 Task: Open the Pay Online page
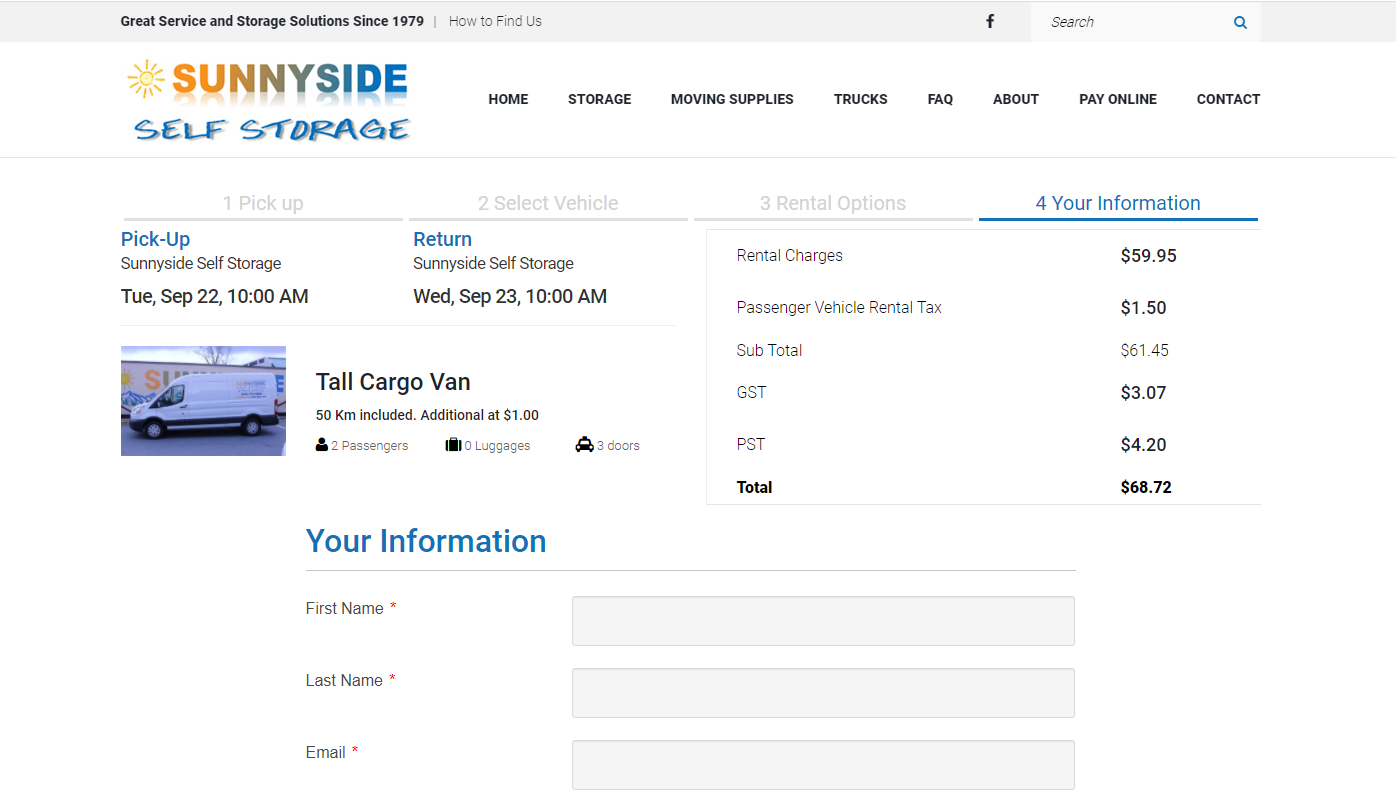point(1118,99)
